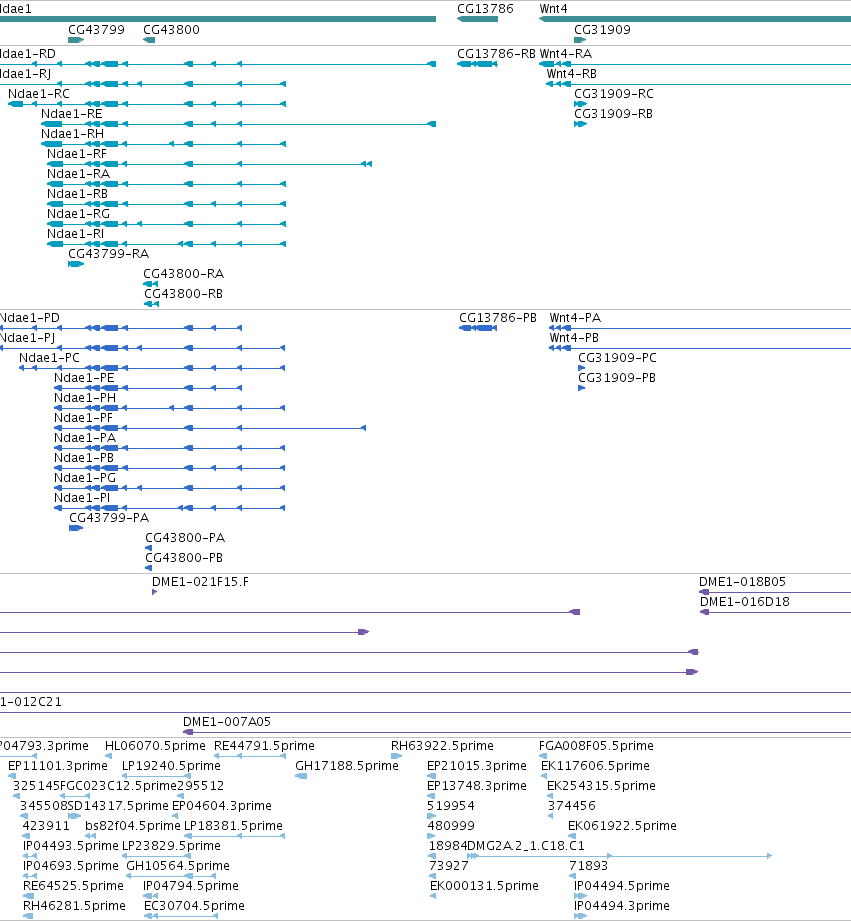This screenshot has height=921, width=851.
Task: Click the exon glyph under CG13786-RB
Action: pos(477,63)
